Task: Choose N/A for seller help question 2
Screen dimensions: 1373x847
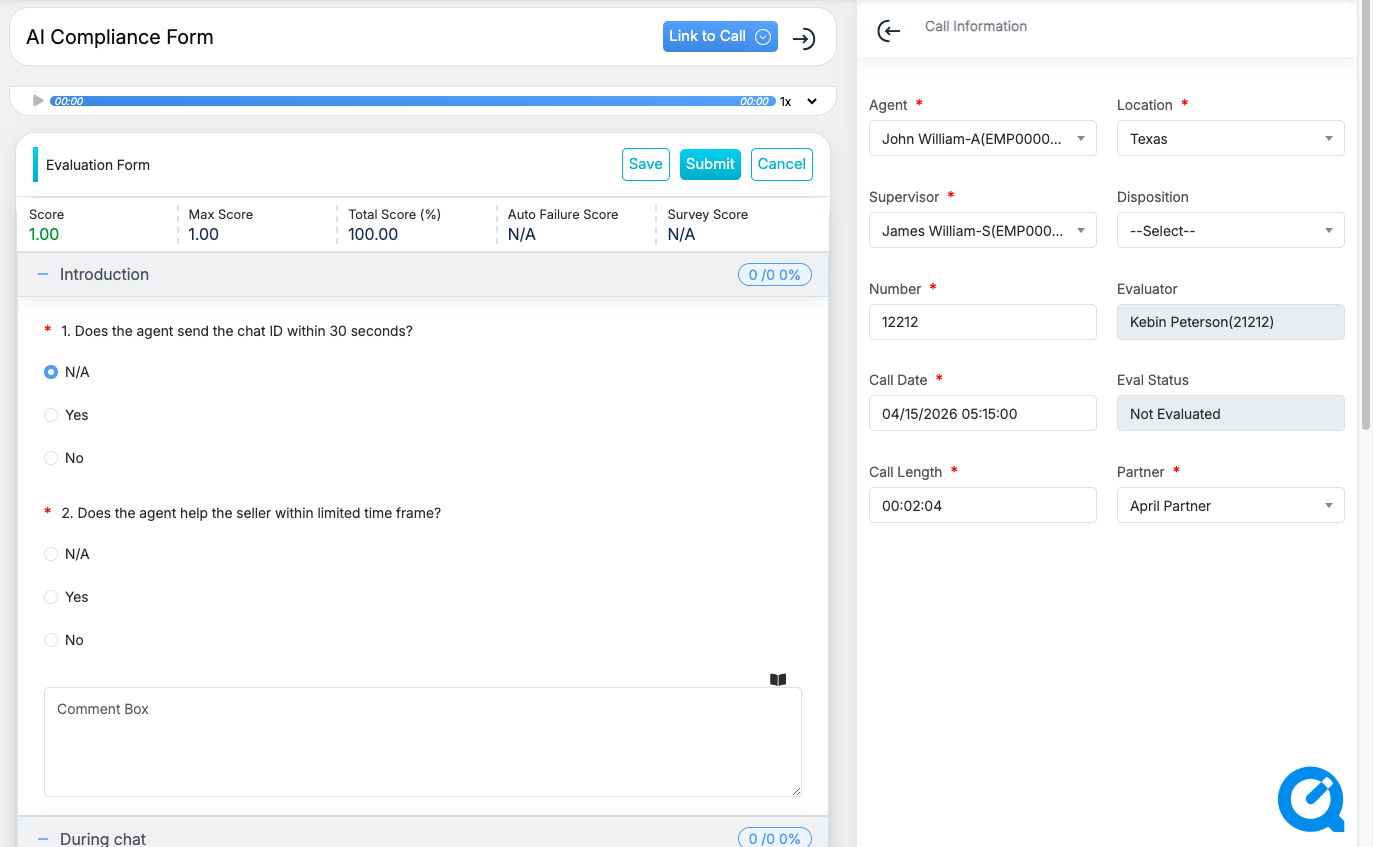Action: (x=51, y=554)
